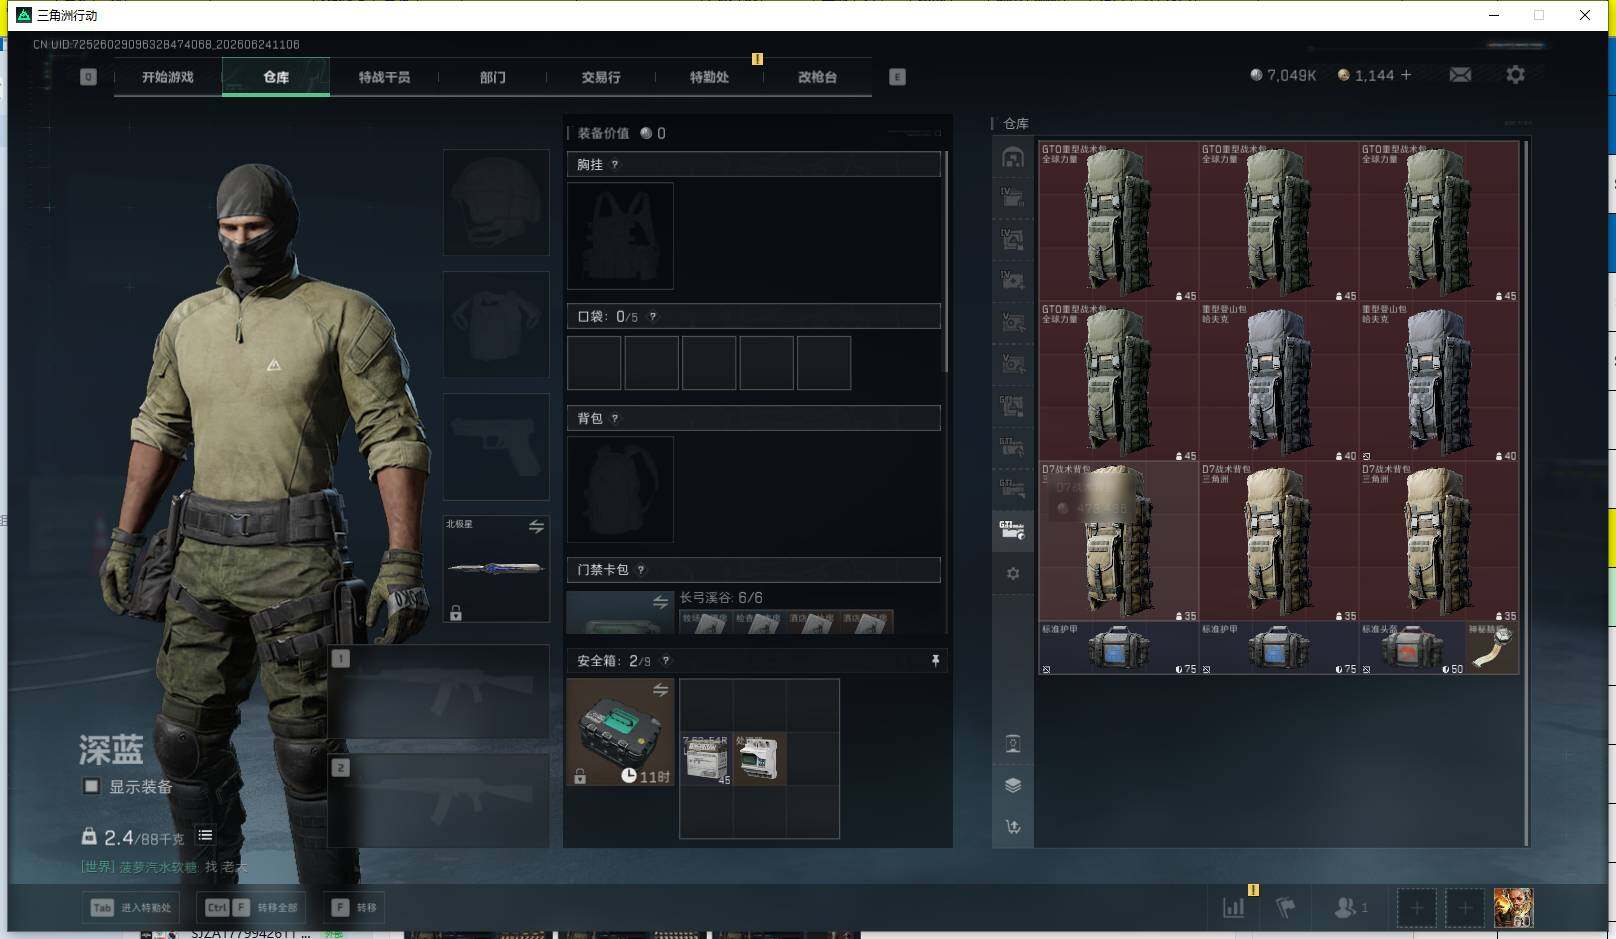Click the Q previous-tab key icon
1616x939 pixels.
[88, 77]
